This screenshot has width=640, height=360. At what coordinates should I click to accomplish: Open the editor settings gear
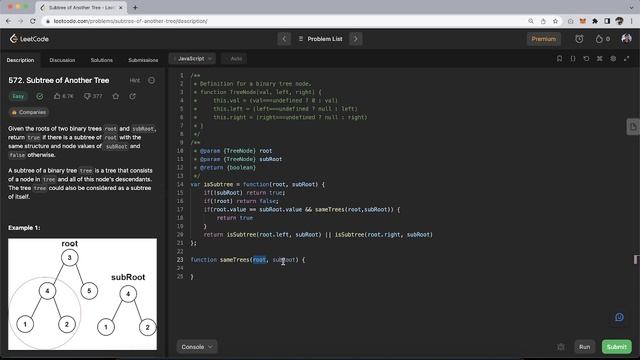[613, 59]
